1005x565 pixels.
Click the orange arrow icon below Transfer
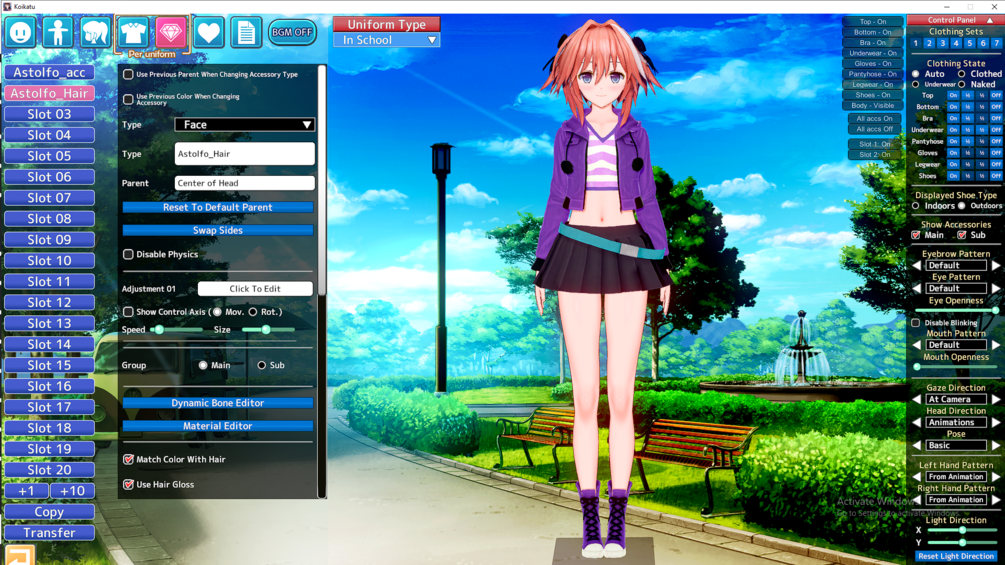(20, 555)
